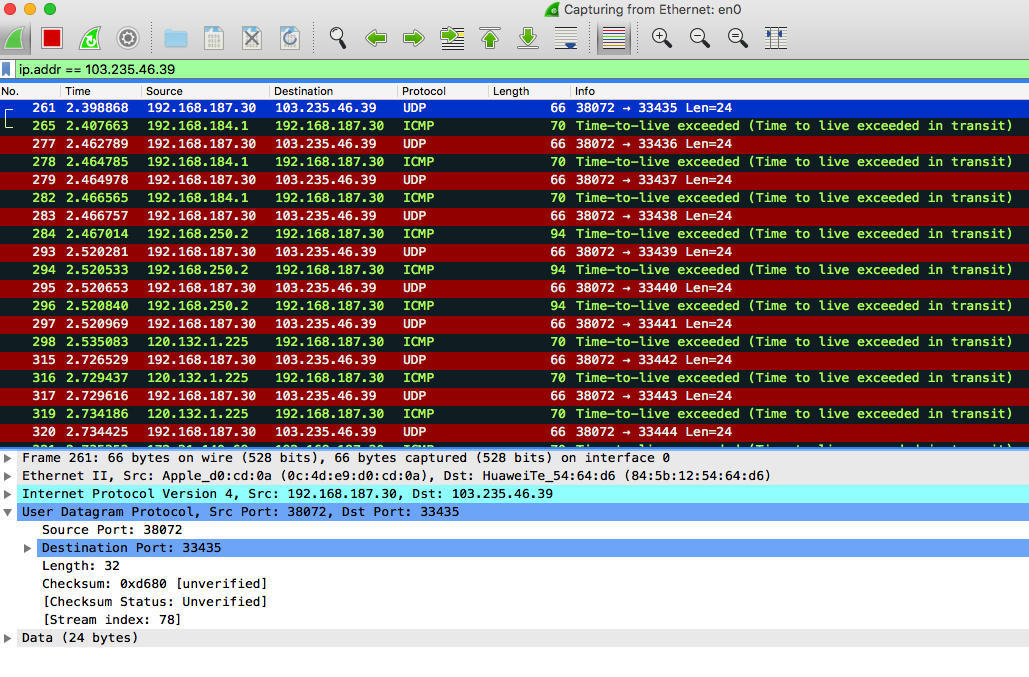
Task: Zoom in on the packet list text
Action: pyautogui.click(x=662, y=38)
